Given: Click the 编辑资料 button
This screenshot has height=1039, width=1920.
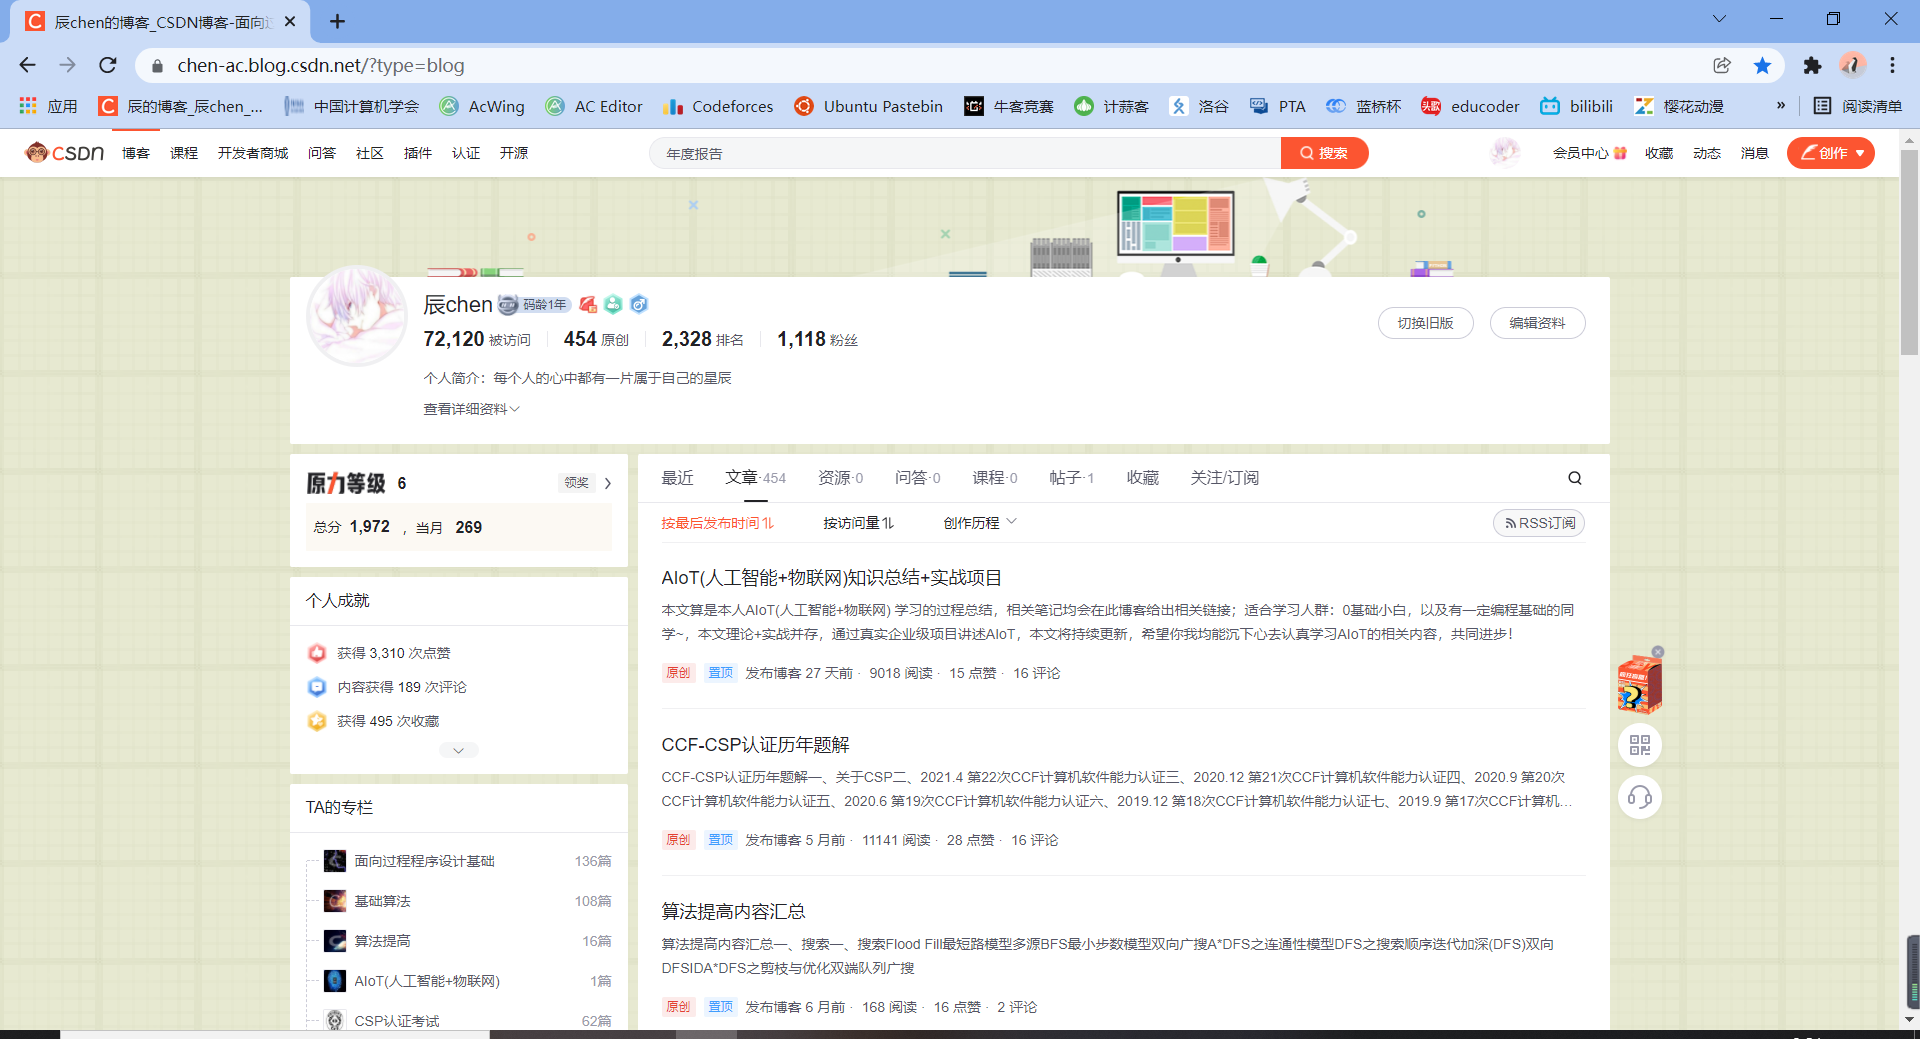Looking at the screenshot, I should pyautogui.click(x=1537, y=323).
